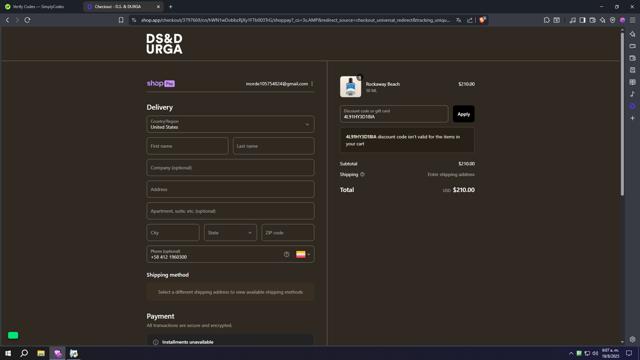Image resolution: width=640 pixels, height=360 pixels.
Task: Click the phone field help icon
Action: coord(287,254)
